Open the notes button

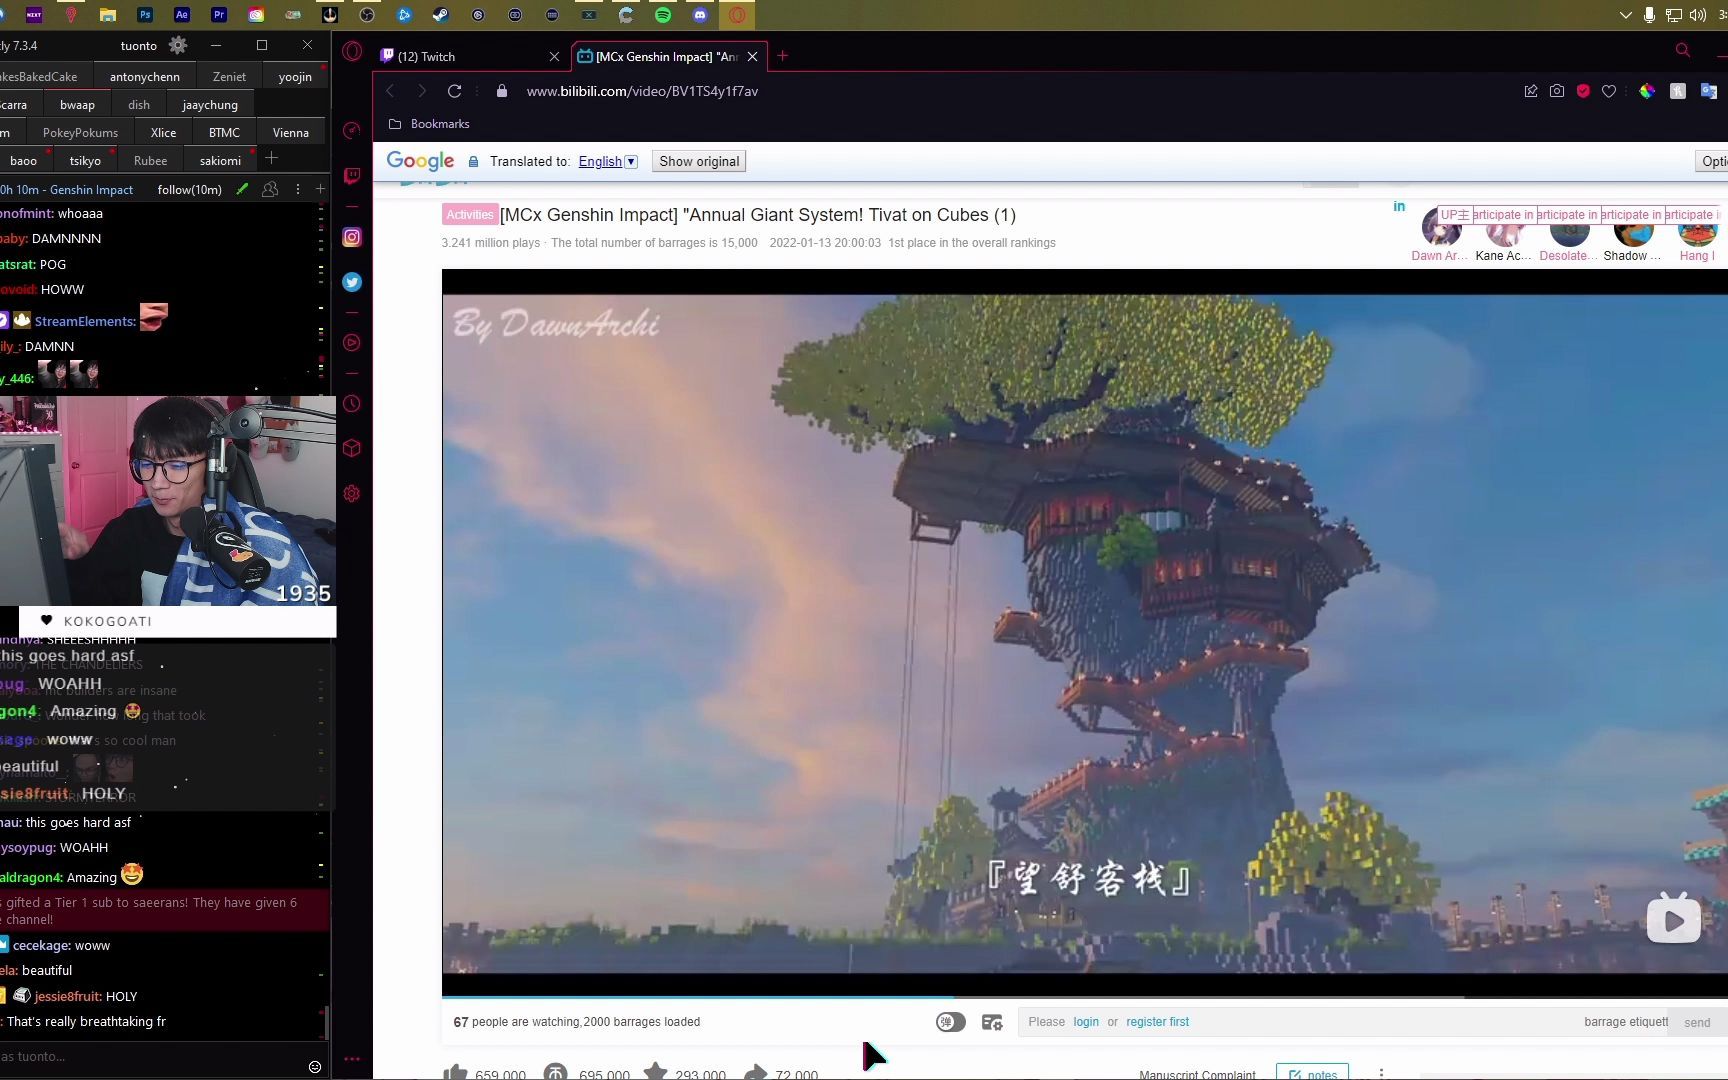1312,1073
